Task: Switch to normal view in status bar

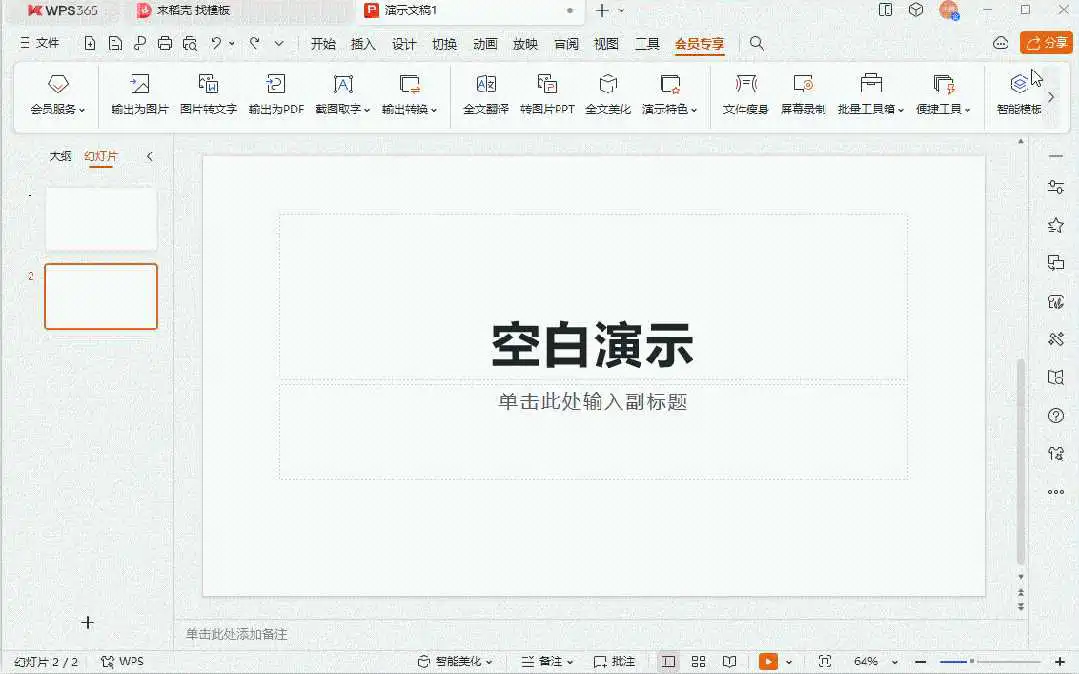Action: point(668,662)
